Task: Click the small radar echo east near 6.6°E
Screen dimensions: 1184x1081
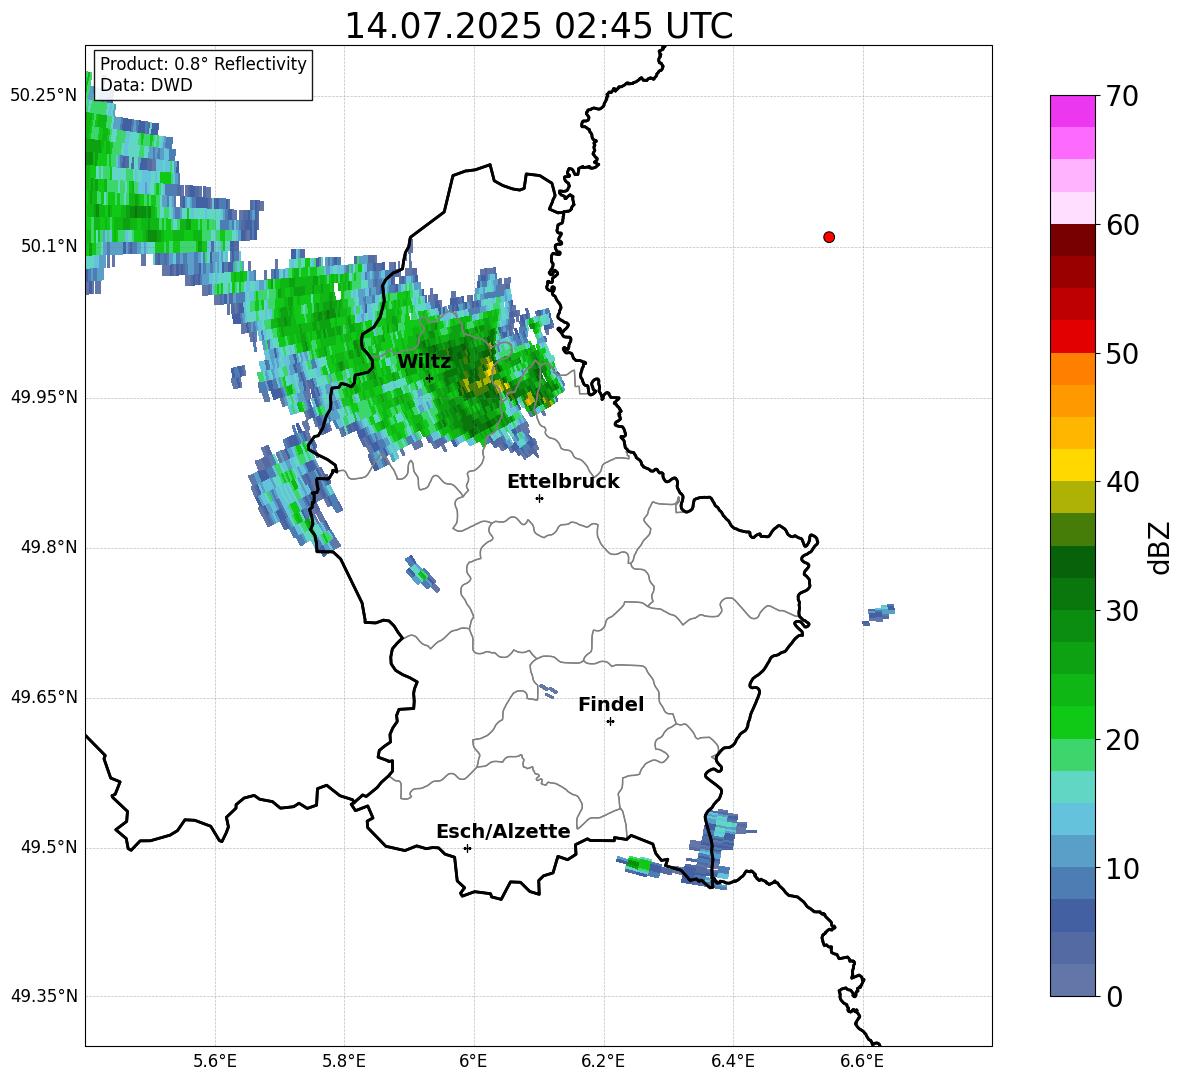Action: point(879,613)
